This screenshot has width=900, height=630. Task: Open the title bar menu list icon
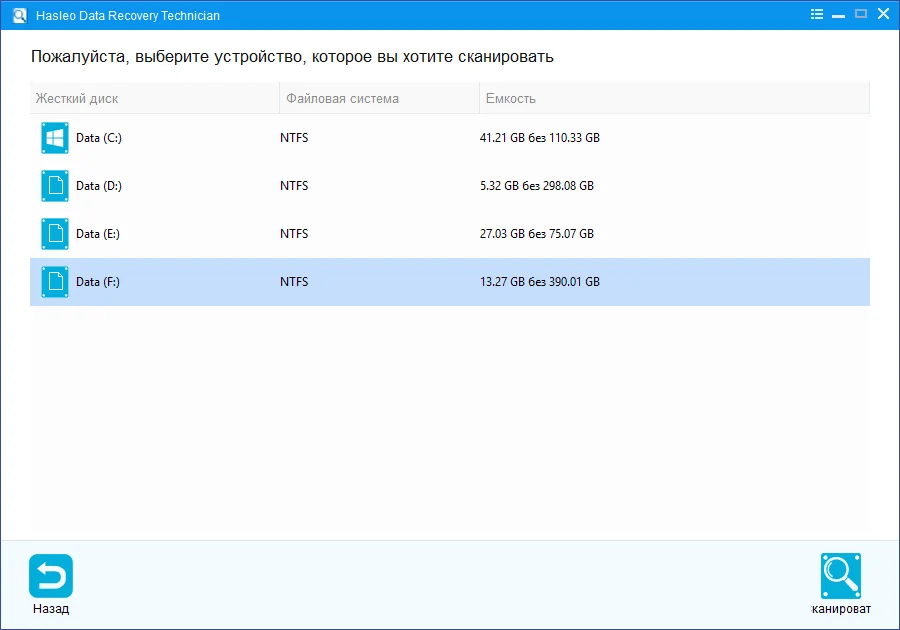coord(818,15)
